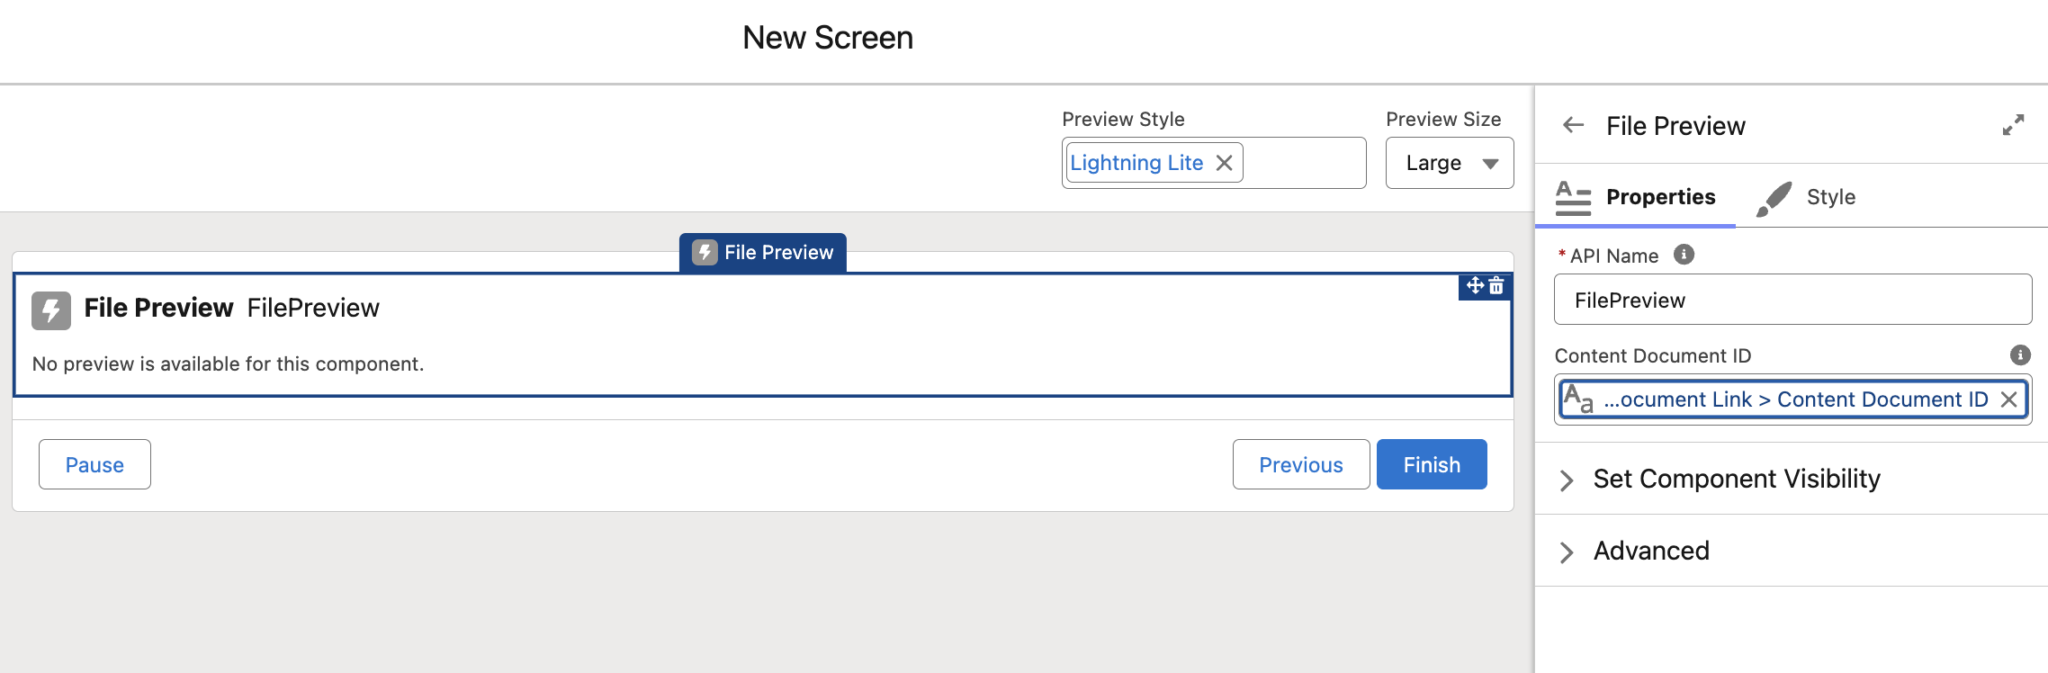Open the Preview Size dropdown
Viewport: 2048px width, 673px height.
coord(1449,163)
